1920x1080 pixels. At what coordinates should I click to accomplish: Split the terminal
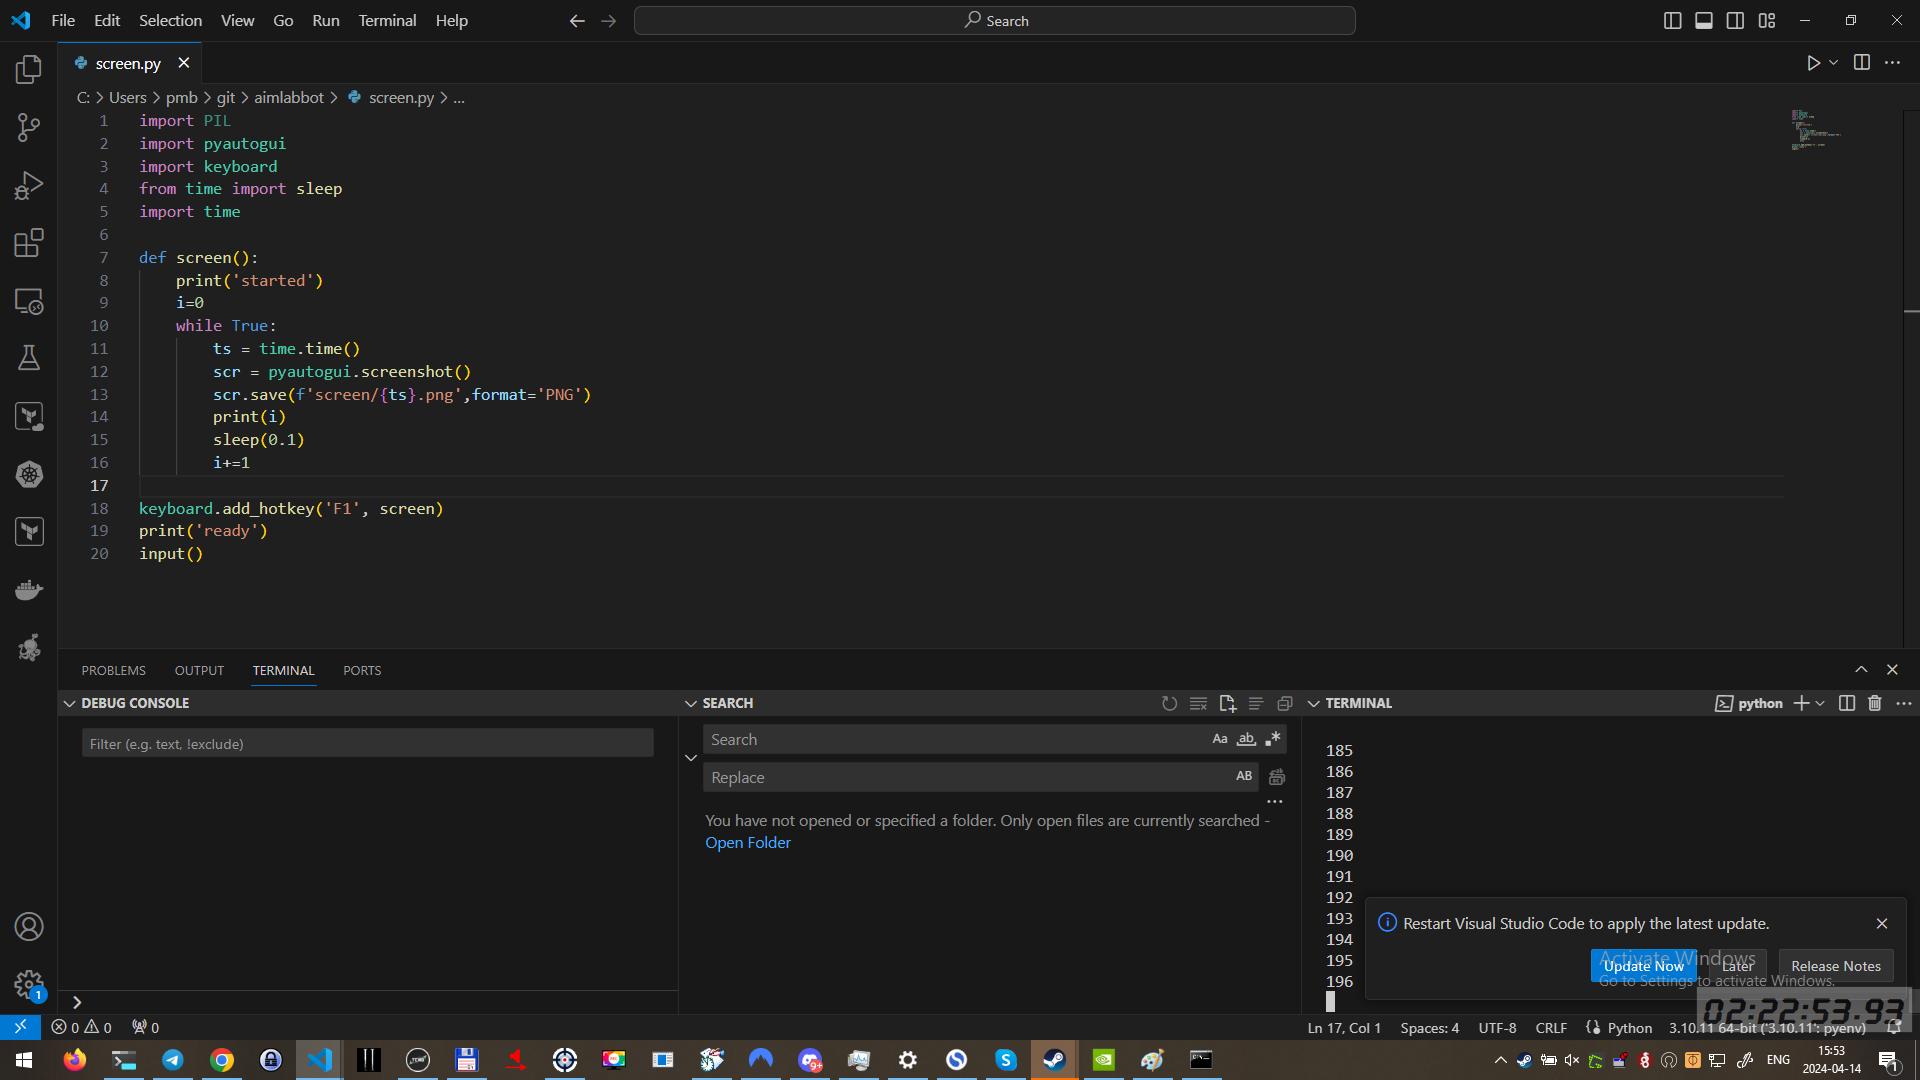click(x=1847, y=703)
